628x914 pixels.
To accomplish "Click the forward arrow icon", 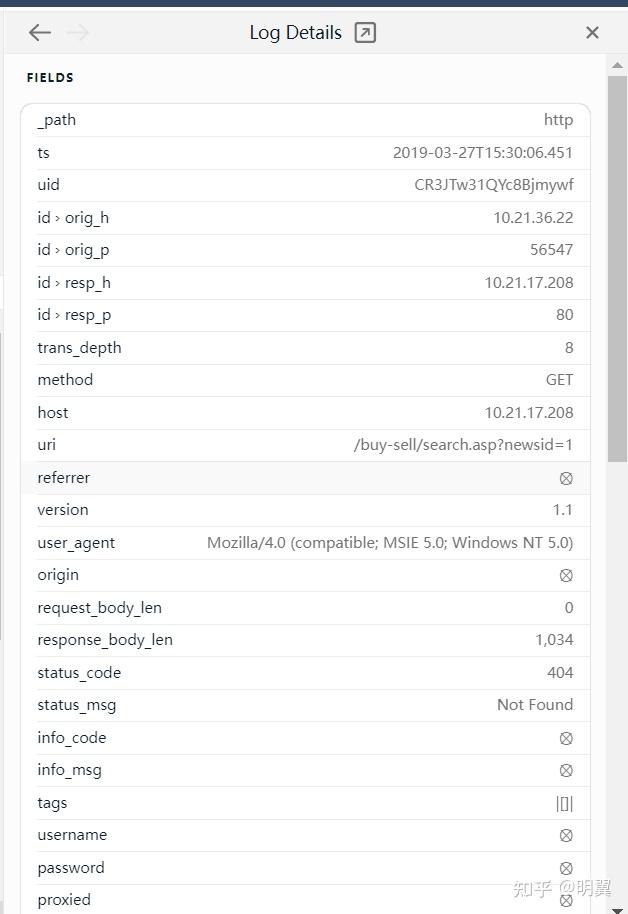I will tap(78, 33).
